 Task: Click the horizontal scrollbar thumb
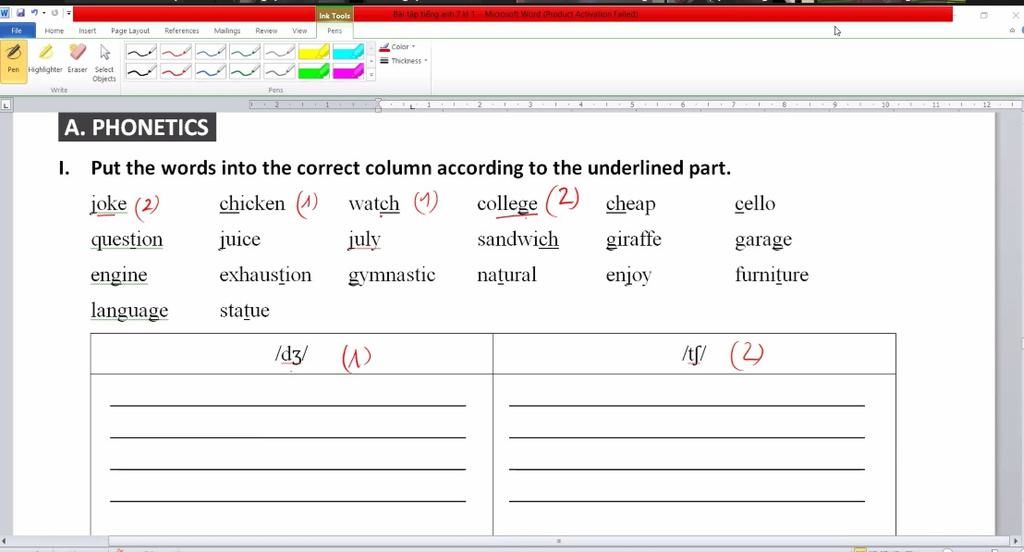558,541
